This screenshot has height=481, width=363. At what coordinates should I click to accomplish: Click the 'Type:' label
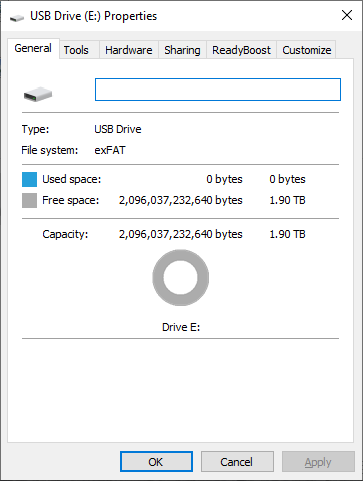click(35, 129)
